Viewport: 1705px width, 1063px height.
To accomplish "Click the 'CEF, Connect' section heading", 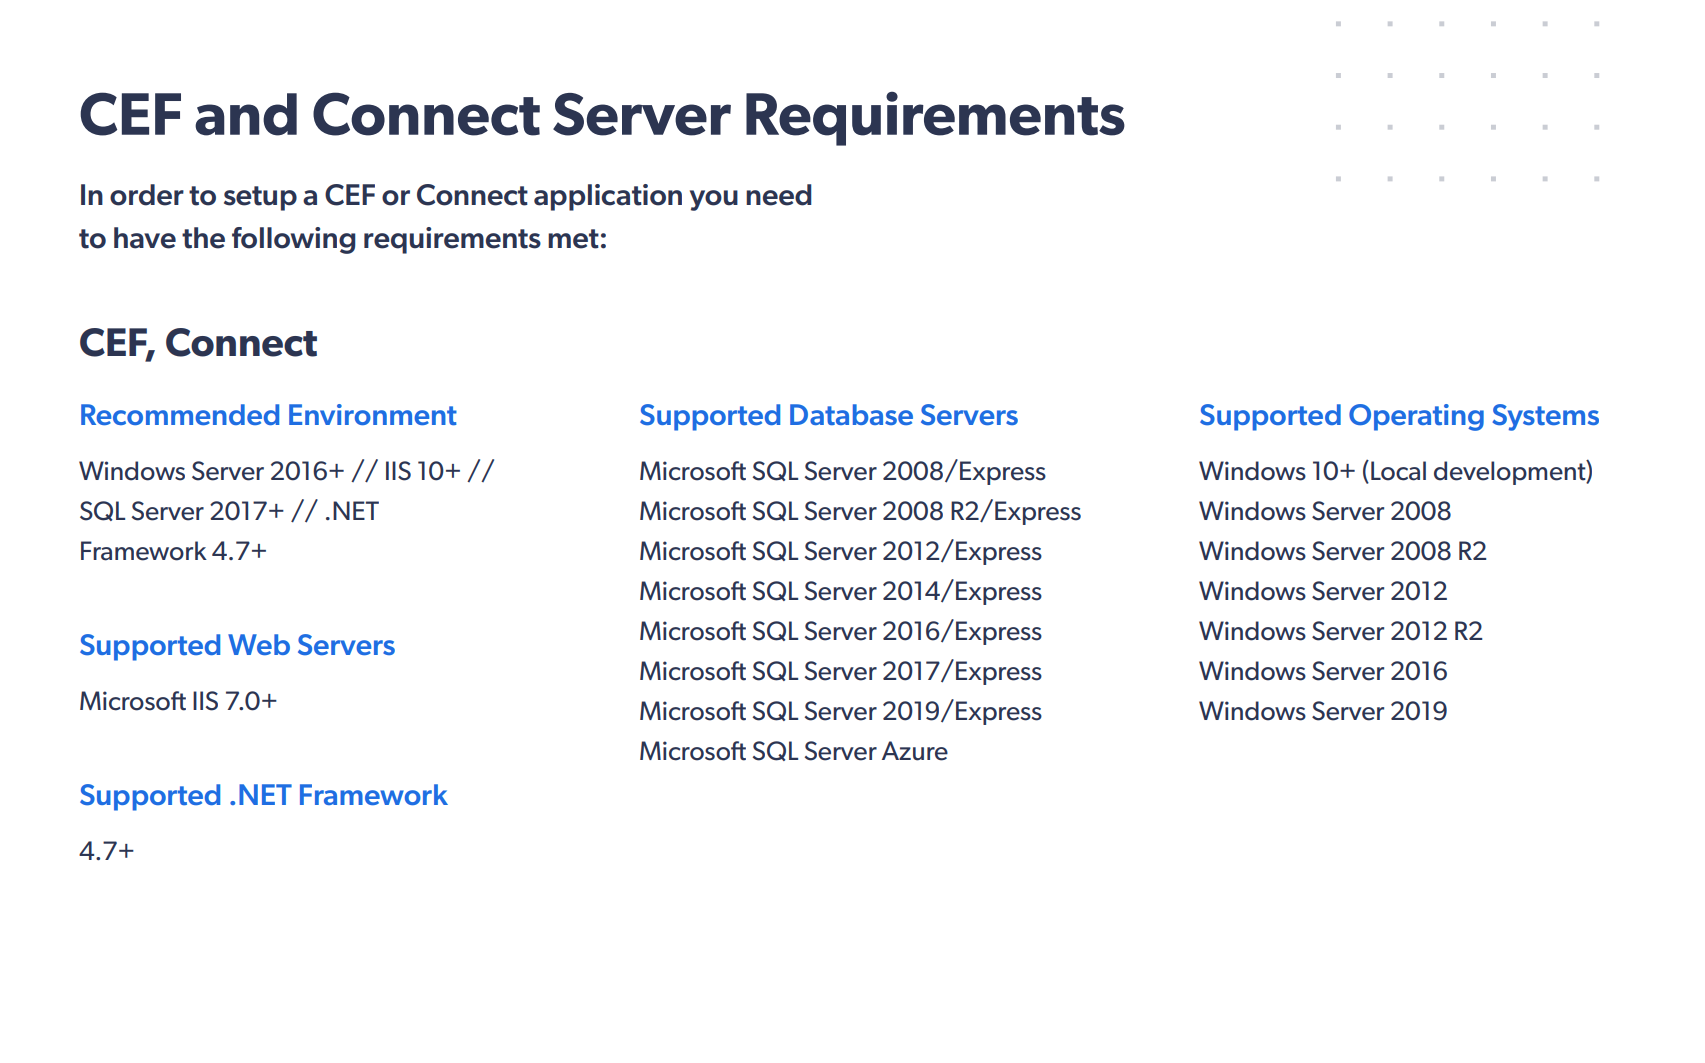I will point(198,343).
